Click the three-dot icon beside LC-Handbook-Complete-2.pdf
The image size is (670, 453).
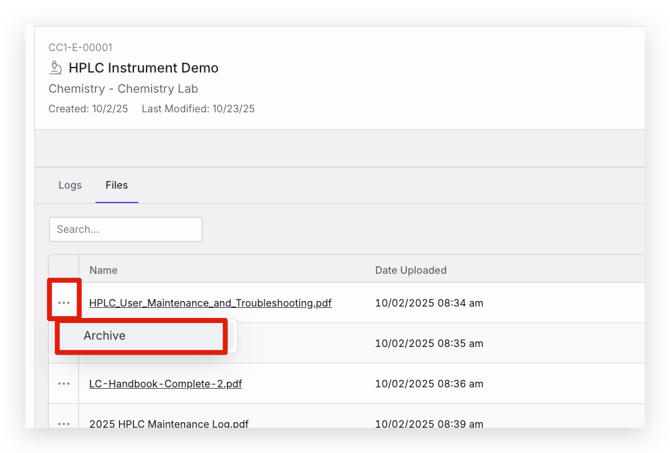[64, 383]
